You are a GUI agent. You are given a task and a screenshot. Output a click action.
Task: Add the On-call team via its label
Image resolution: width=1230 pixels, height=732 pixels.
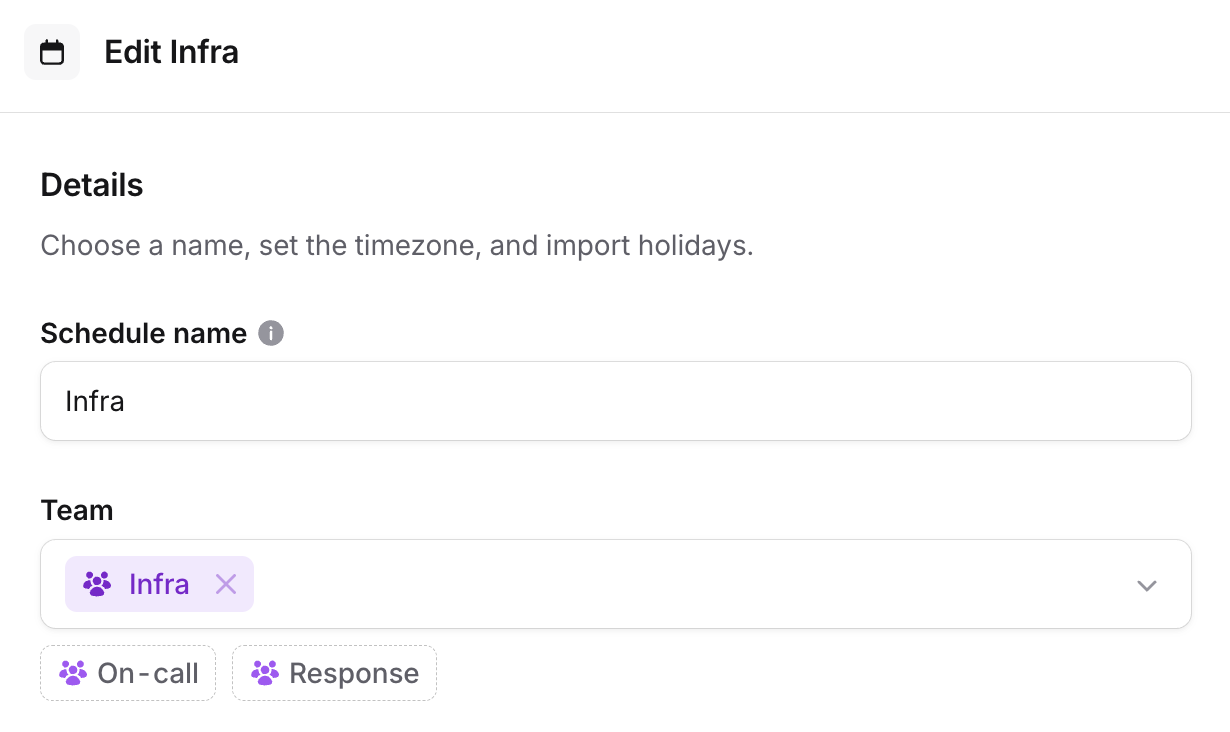point(148,673)
